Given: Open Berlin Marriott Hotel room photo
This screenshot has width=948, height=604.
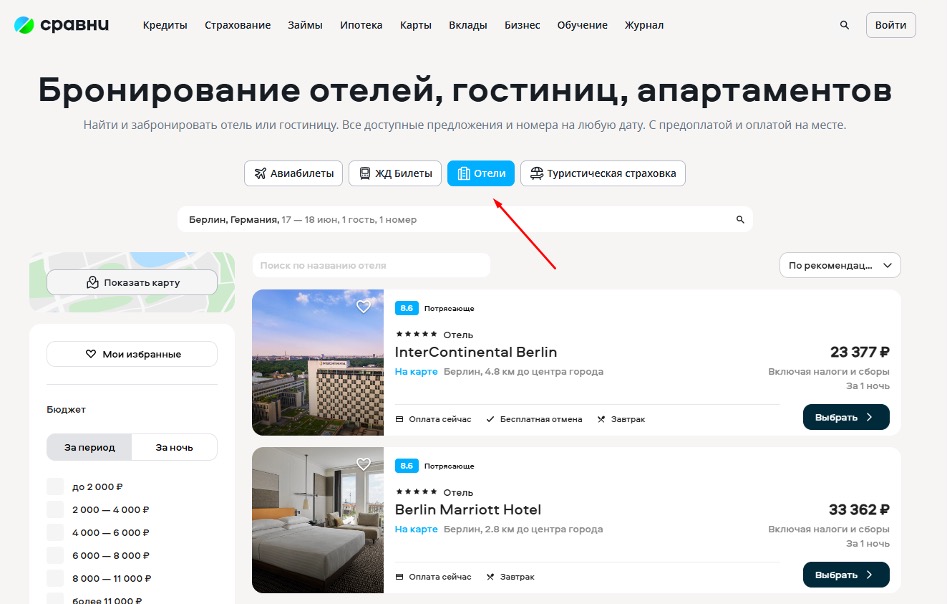Looking at the screenshot, I should 318,520.
